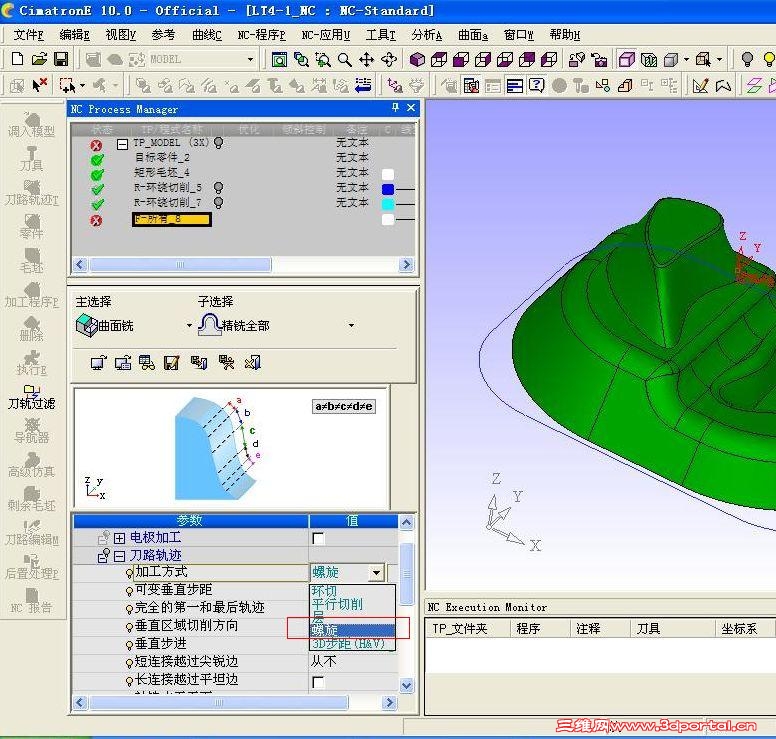Image resolution: width=776 pixels, height=739 pixels.
Task: Click the pin icon of NC Process Manager
Action: pyautogui.click(x=395, y=107)
